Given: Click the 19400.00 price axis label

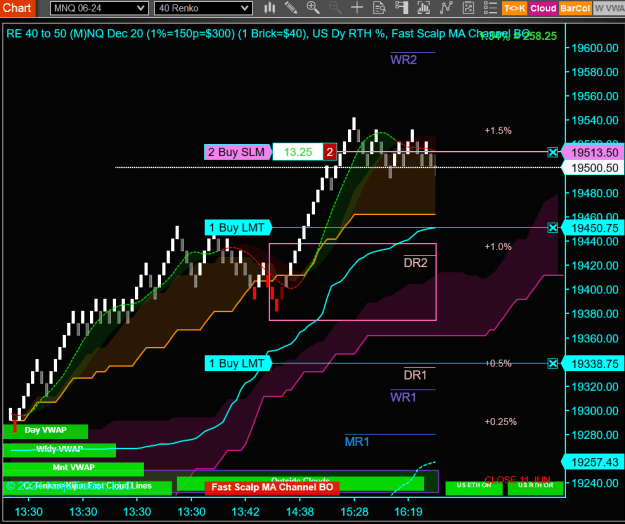Looking at the screenshot, I should click(x=595, y=290).
